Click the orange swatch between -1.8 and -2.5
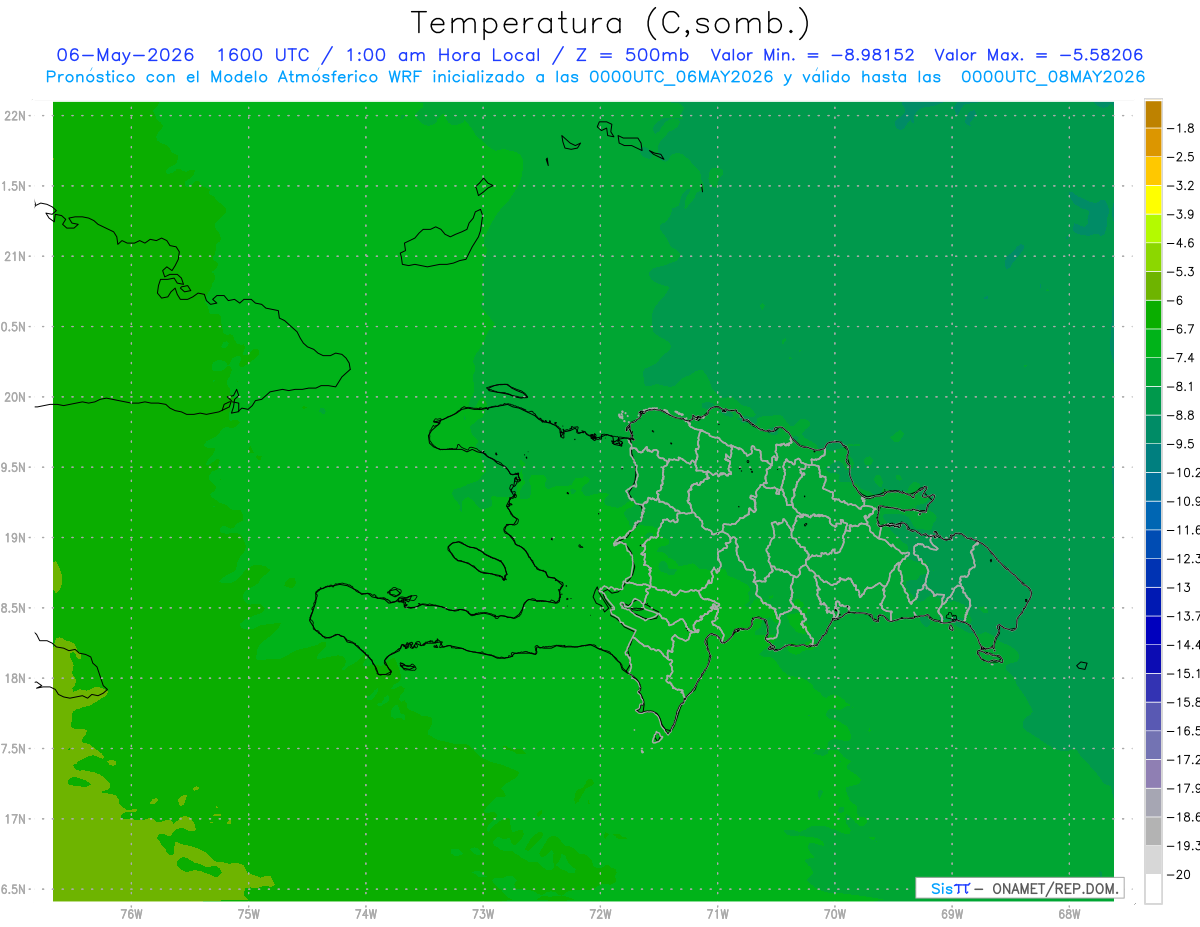Viewport: 1200px width, 927px height. coord(1153,143)
